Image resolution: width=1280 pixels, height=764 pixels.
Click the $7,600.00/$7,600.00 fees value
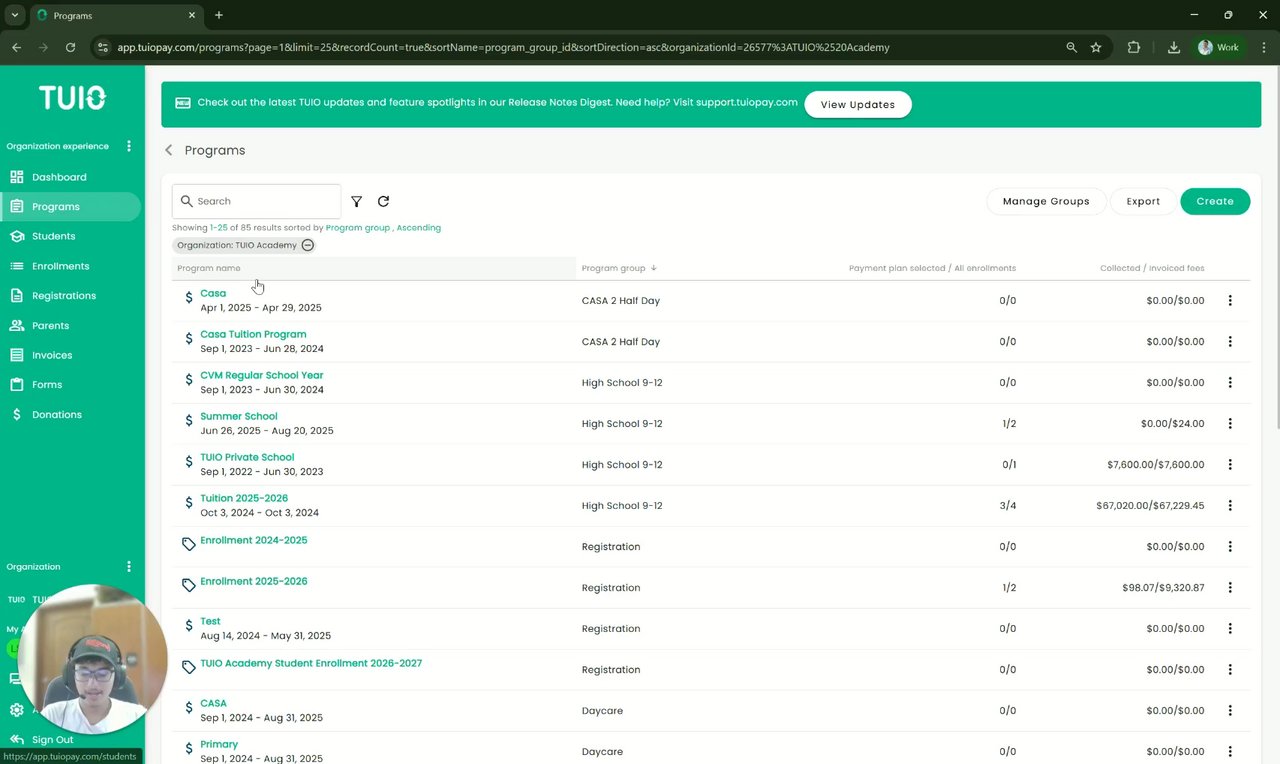coord(1156,464)
